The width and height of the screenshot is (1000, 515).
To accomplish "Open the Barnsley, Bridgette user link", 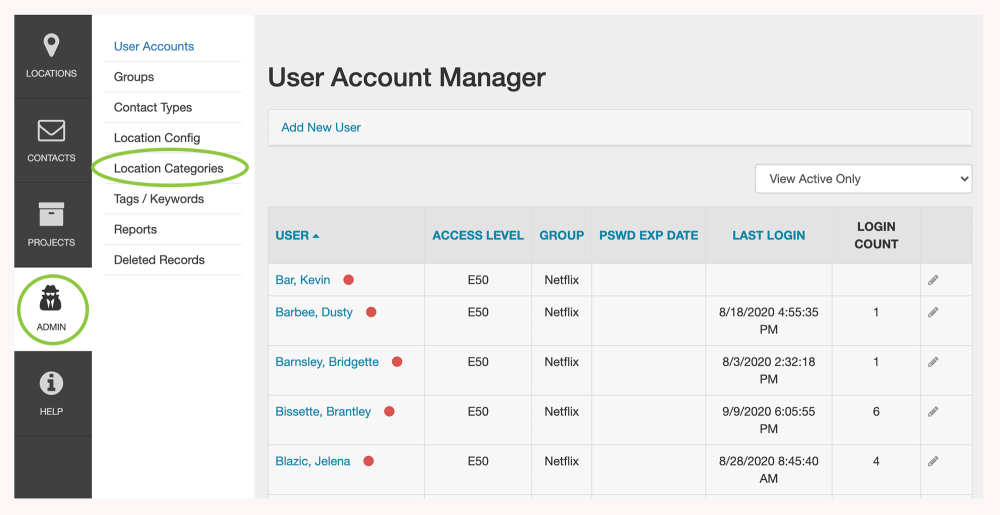I will pyautogui.click(x=327, y=362).
